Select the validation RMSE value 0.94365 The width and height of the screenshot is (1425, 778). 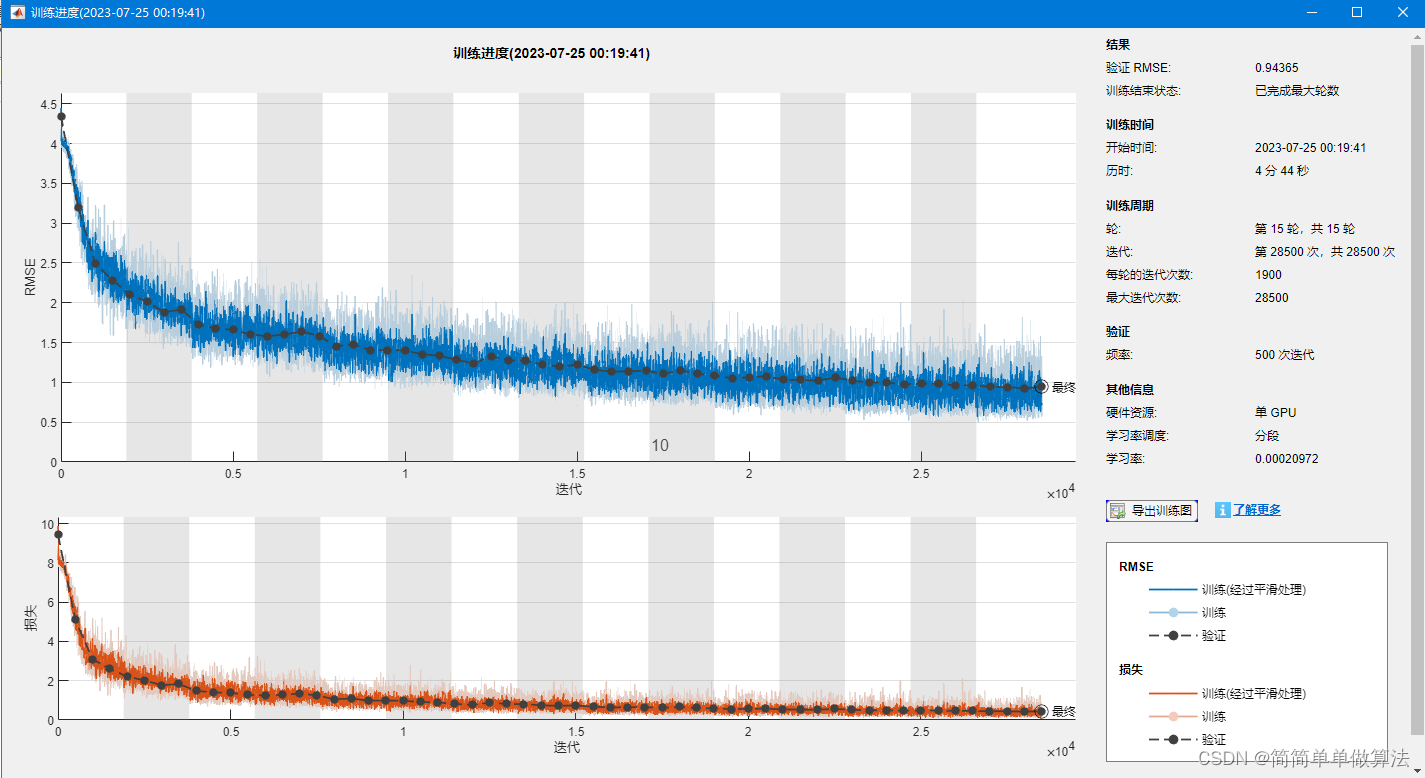(1277, 68)
